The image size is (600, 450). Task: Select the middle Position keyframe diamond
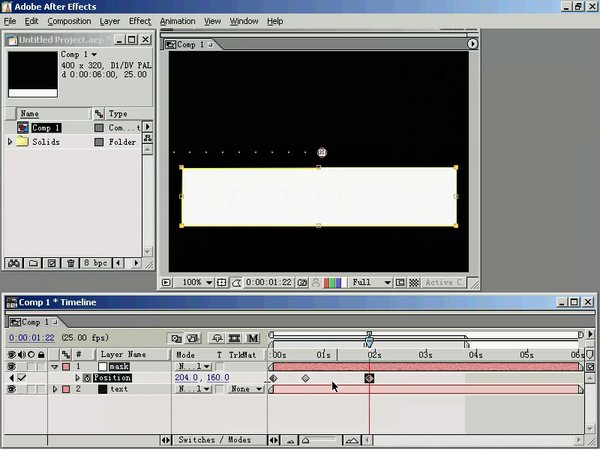[305, 378]
